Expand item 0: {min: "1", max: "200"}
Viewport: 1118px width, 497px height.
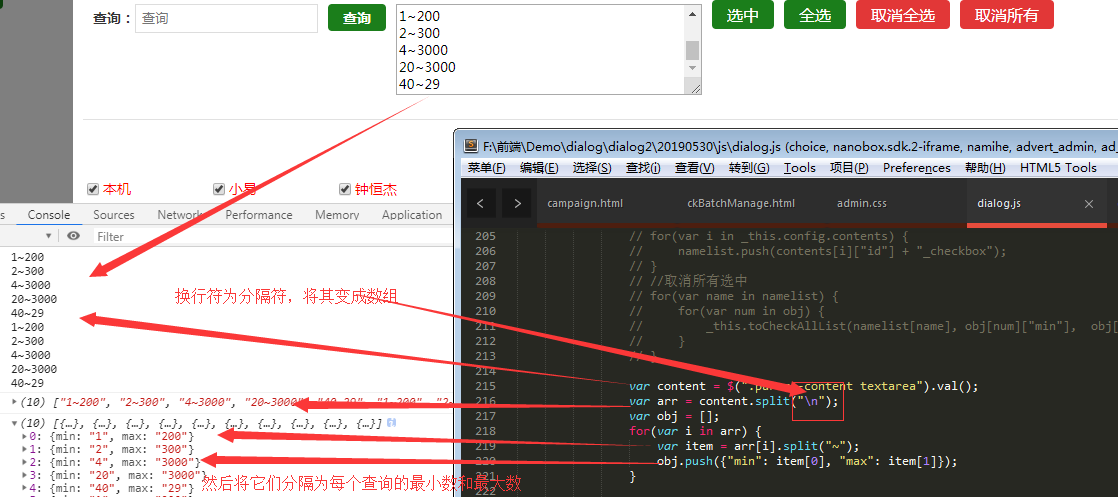pos(26,436)
